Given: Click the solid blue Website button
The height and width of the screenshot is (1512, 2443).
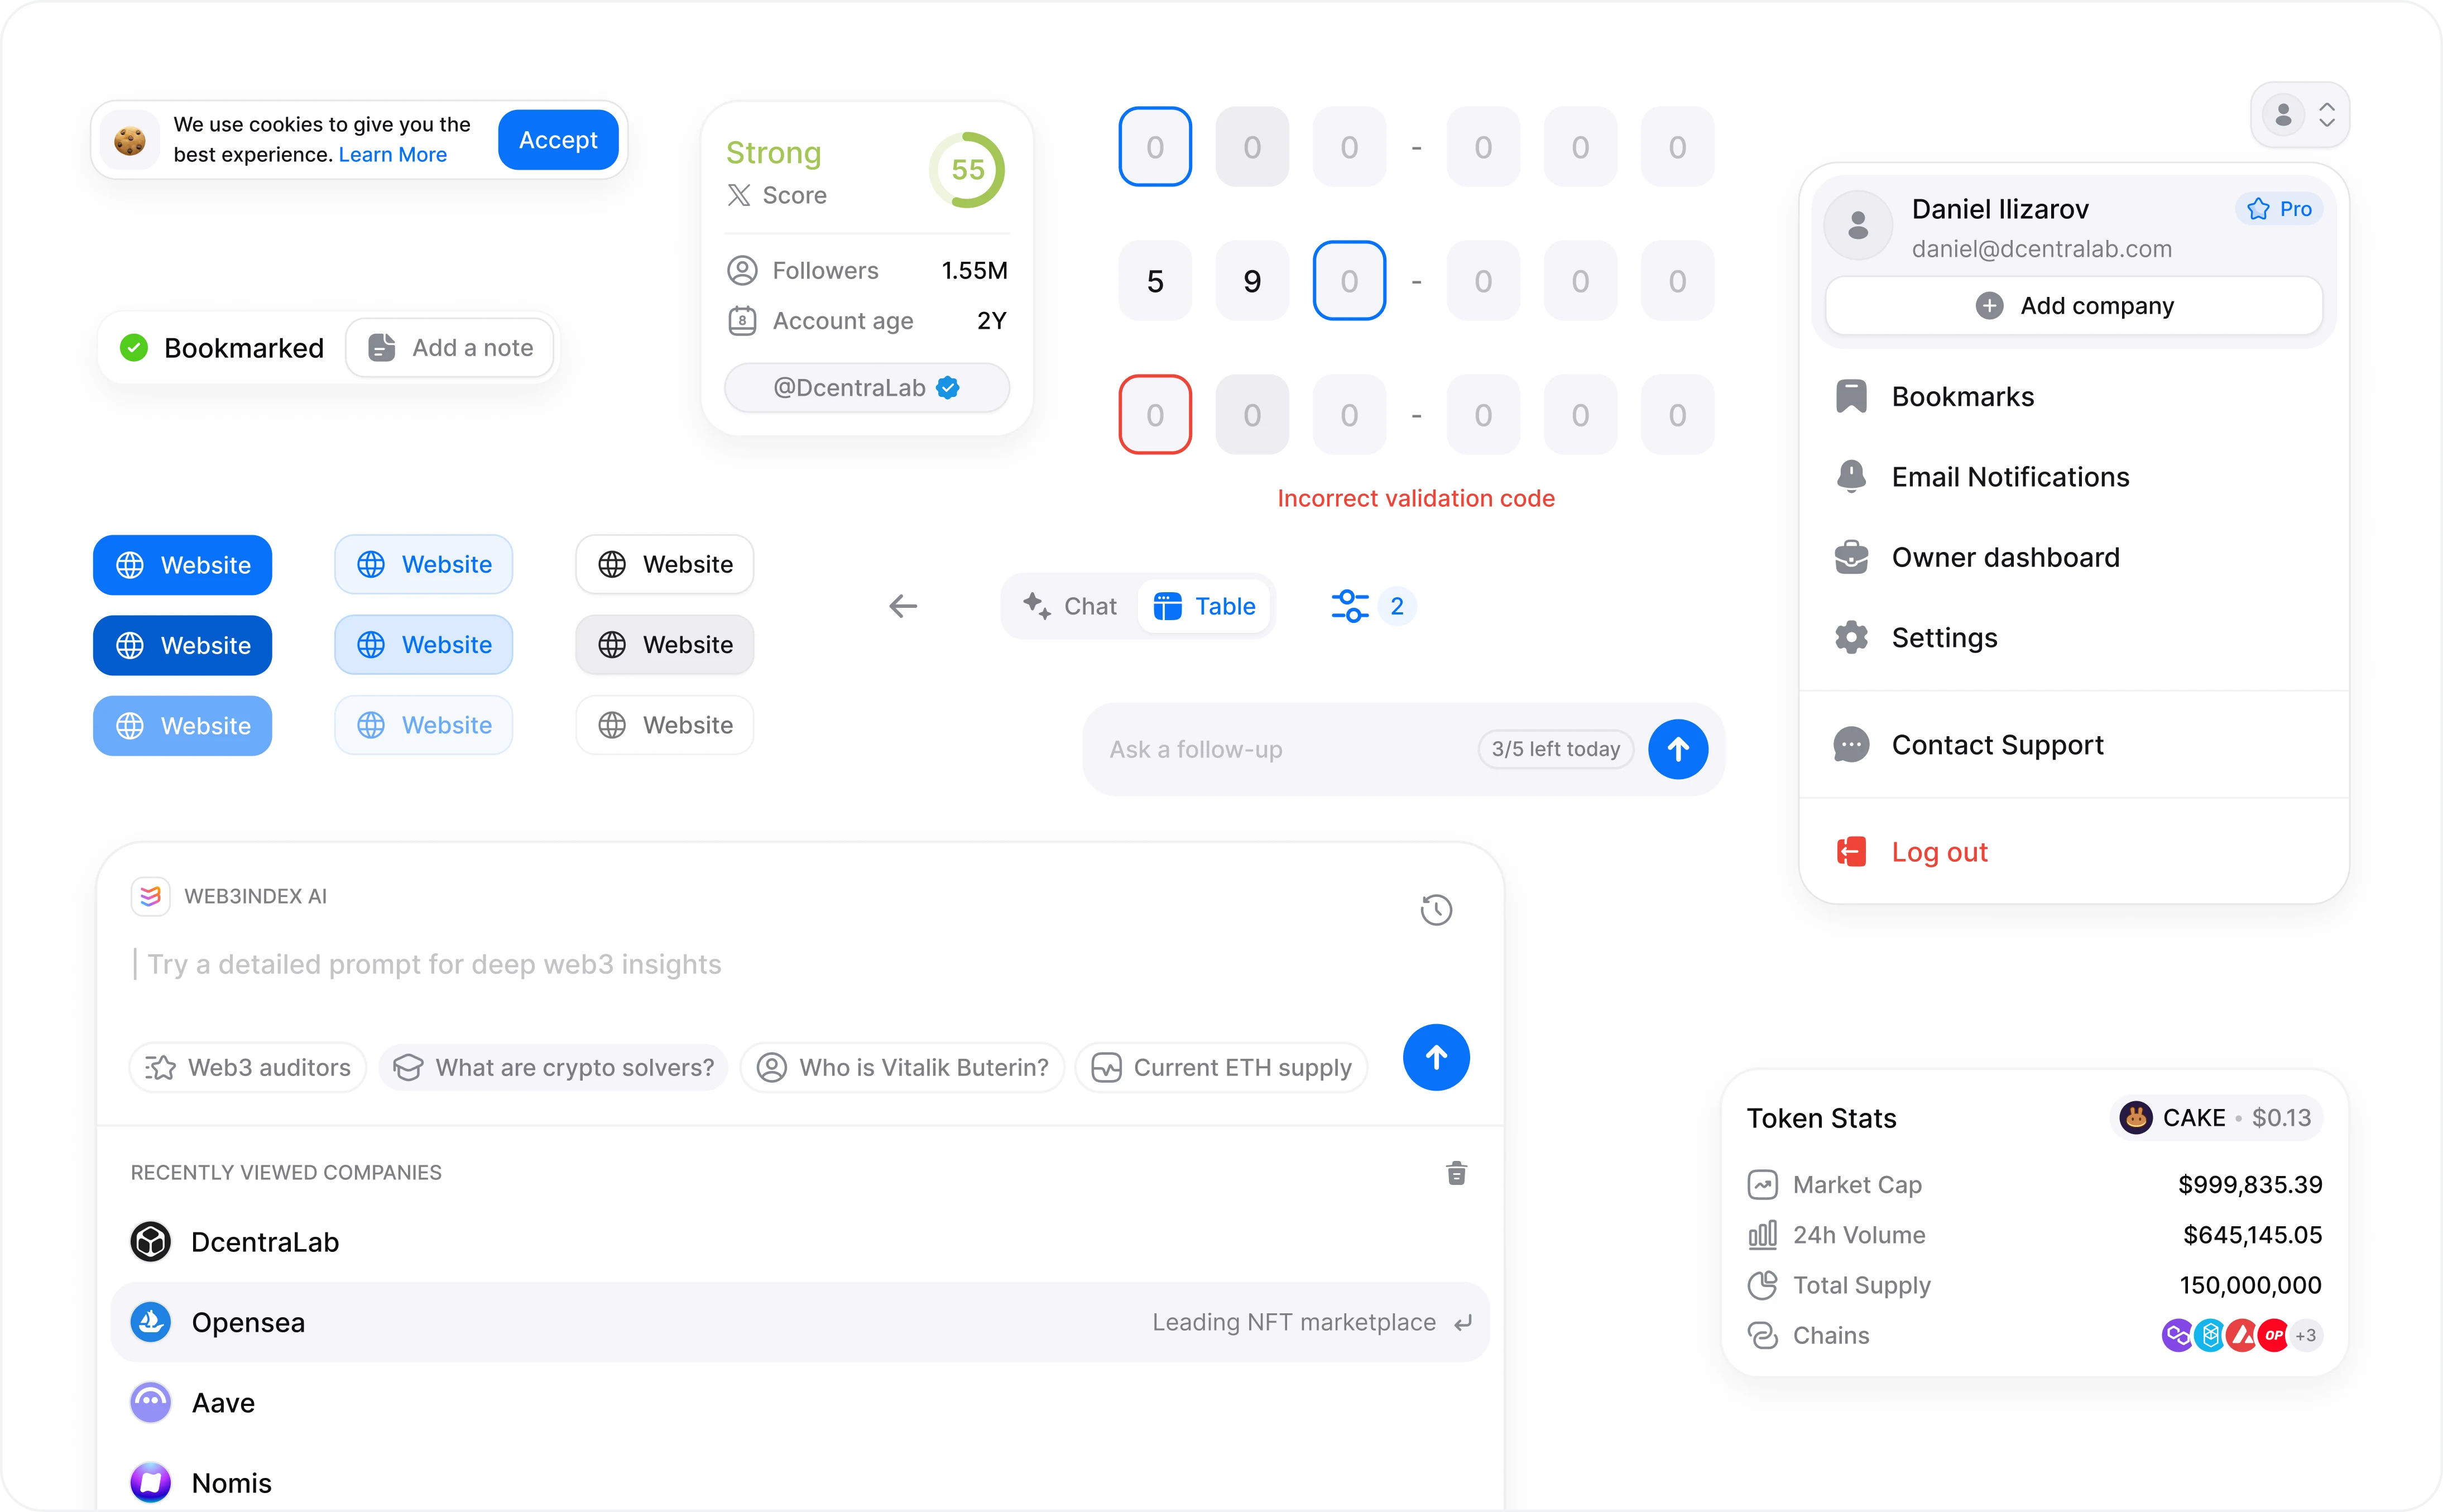Looking at the screenshot, I should tap(183, 565).
